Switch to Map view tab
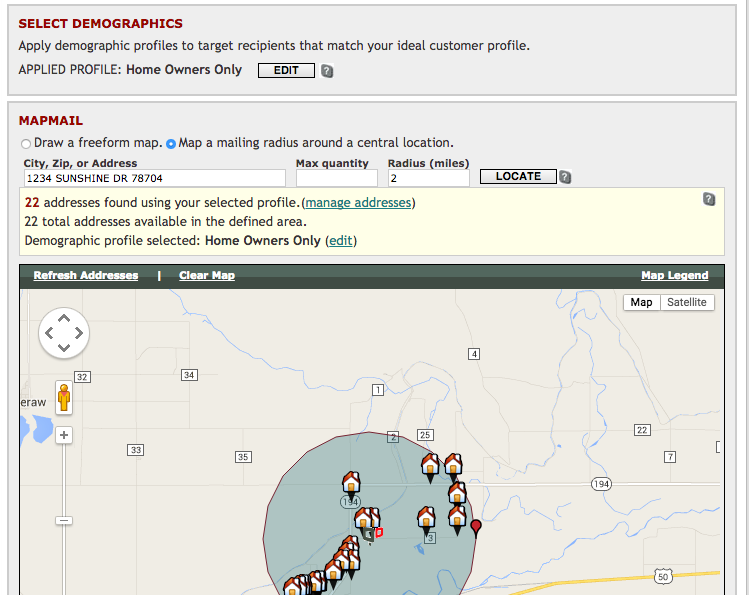Screen dimensions: 749x595 coord(641,302)
